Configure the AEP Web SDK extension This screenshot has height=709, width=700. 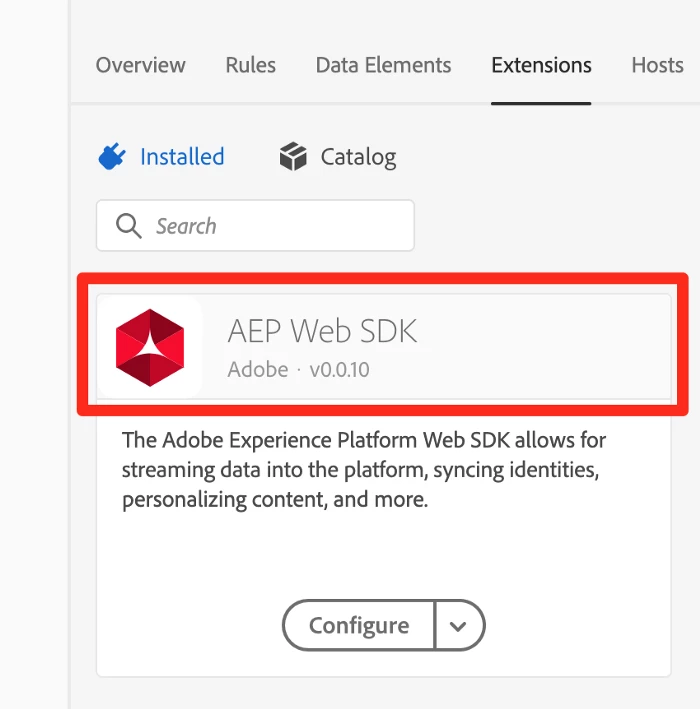[x=359, y=625]
